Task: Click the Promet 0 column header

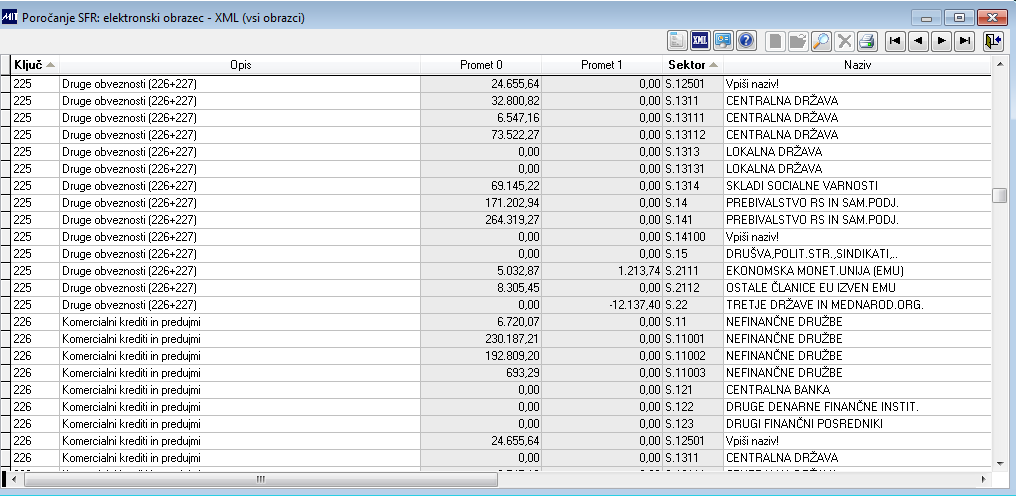Action: 481,65
